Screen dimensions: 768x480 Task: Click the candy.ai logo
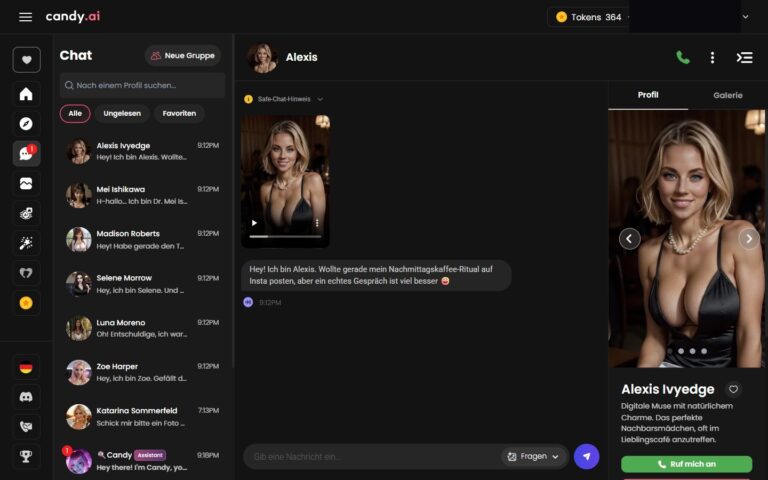click(72, 16)
